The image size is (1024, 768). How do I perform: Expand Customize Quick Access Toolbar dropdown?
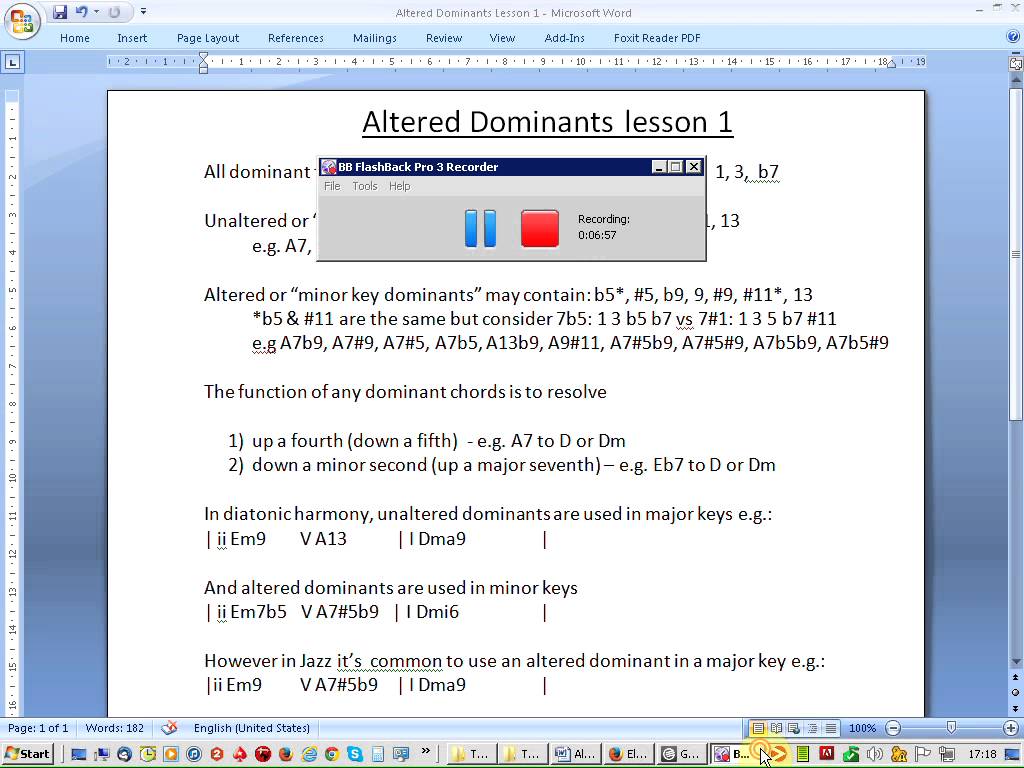[x=143, y=12]
